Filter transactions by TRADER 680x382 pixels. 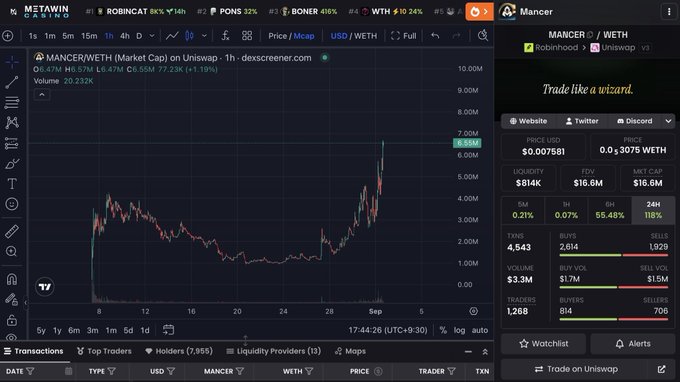click(x=451, y=371)
